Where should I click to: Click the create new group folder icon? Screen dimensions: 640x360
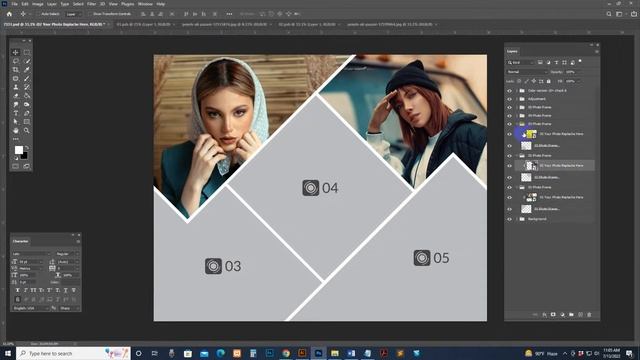tap(571, 315)
